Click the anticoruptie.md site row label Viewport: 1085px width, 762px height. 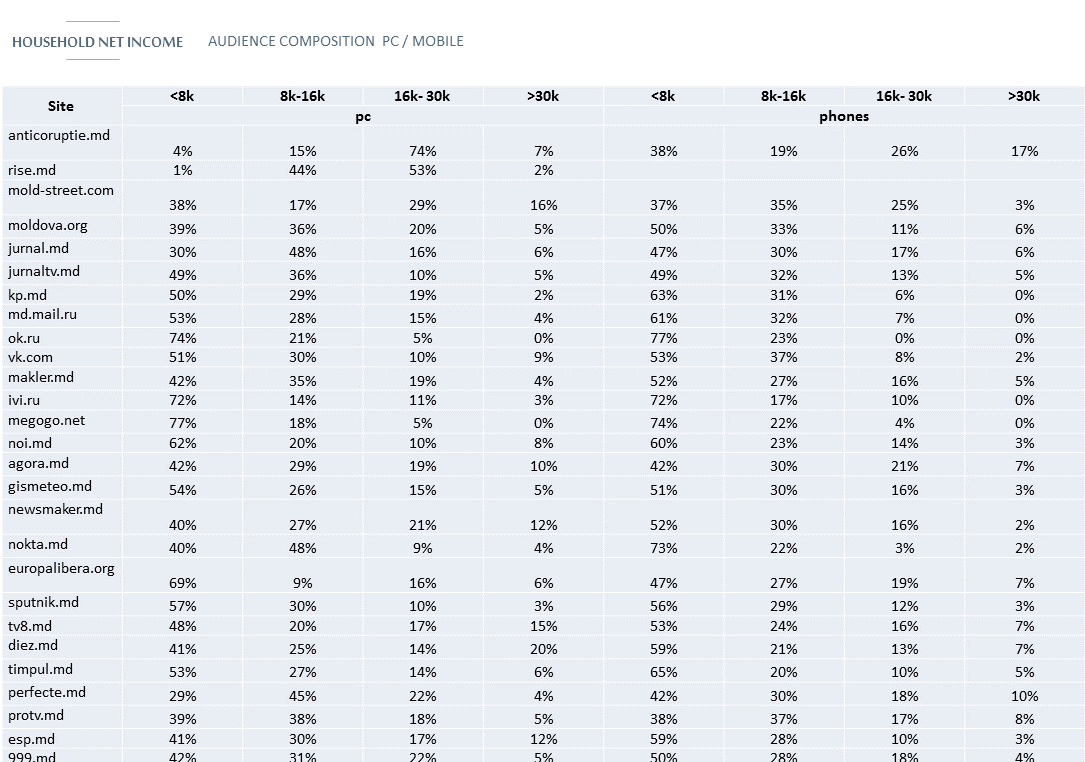59,135
